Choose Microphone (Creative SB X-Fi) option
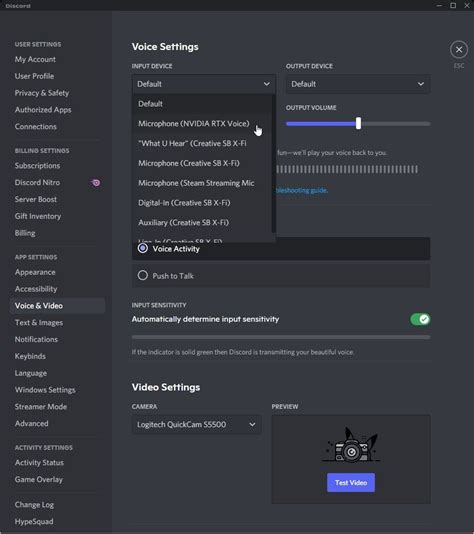This screenshot has width=474, height=534. [202, 163]
